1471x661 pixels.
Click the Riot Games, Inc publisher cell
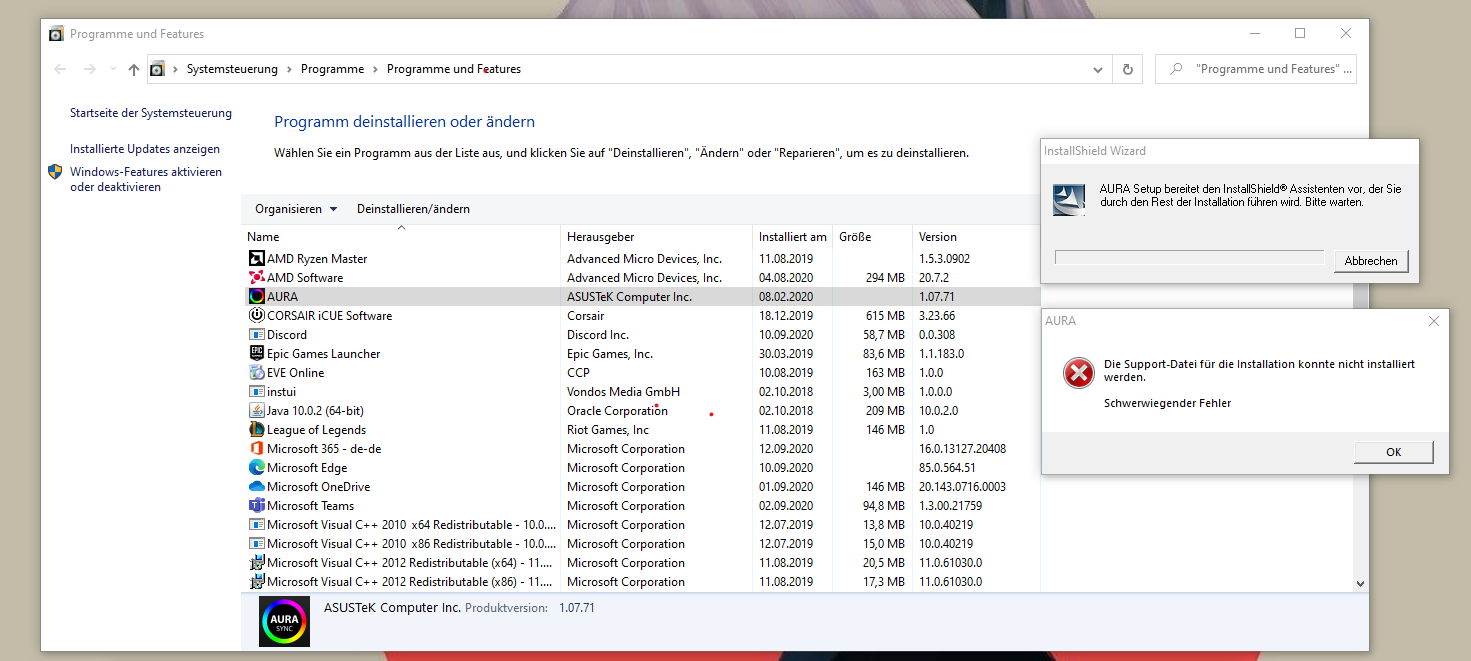pyautogui.click(x=608, y=430)
